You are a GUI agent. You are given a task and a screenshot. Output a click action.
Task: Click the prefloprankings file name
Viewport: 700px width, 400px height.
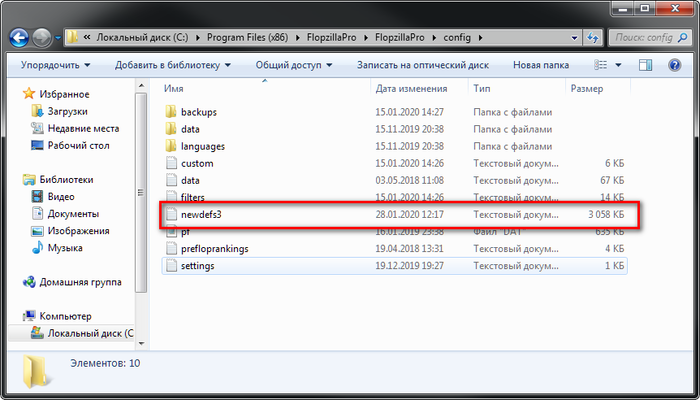click(x=215, y=249)
